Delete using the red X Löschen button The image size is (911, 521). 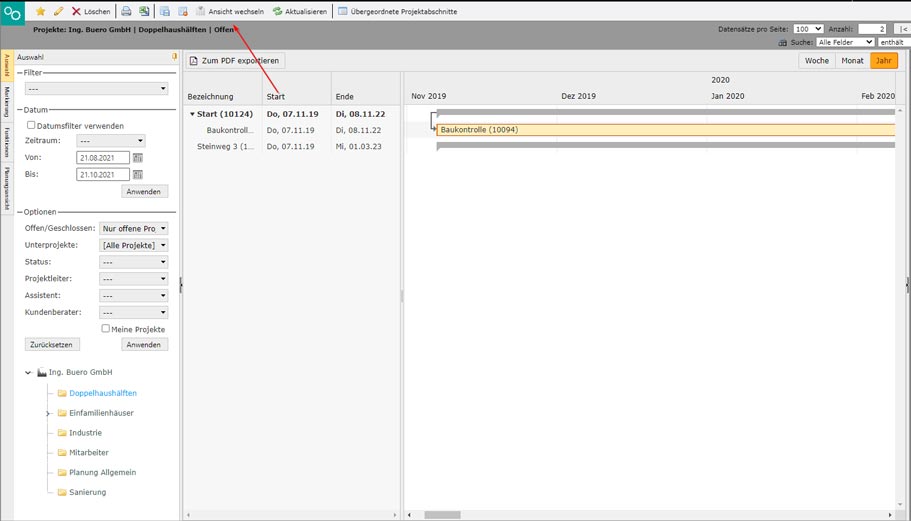91,11
